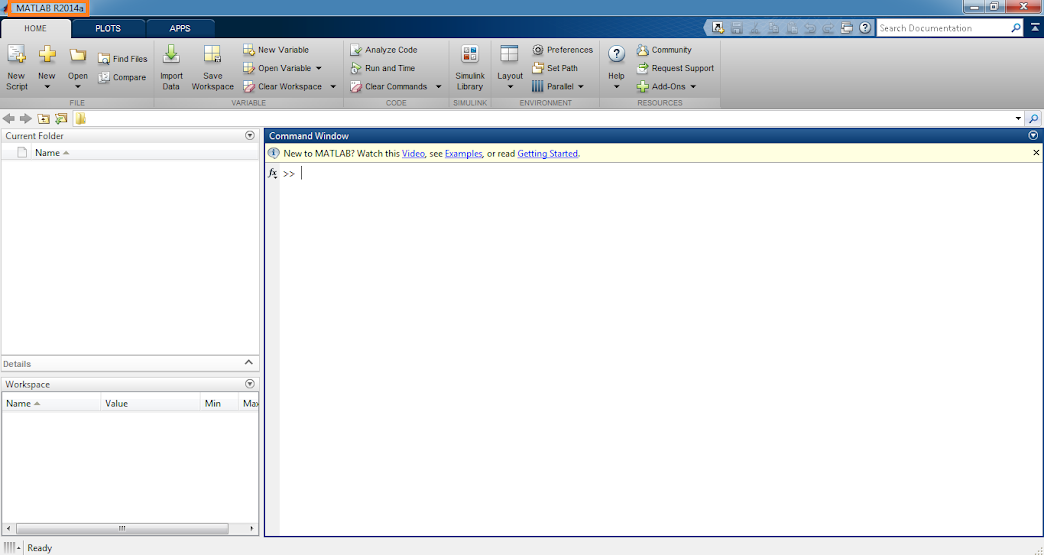Open the Simulink Library
Viewport: 1044px width, 555px height.
click(470, 67)
